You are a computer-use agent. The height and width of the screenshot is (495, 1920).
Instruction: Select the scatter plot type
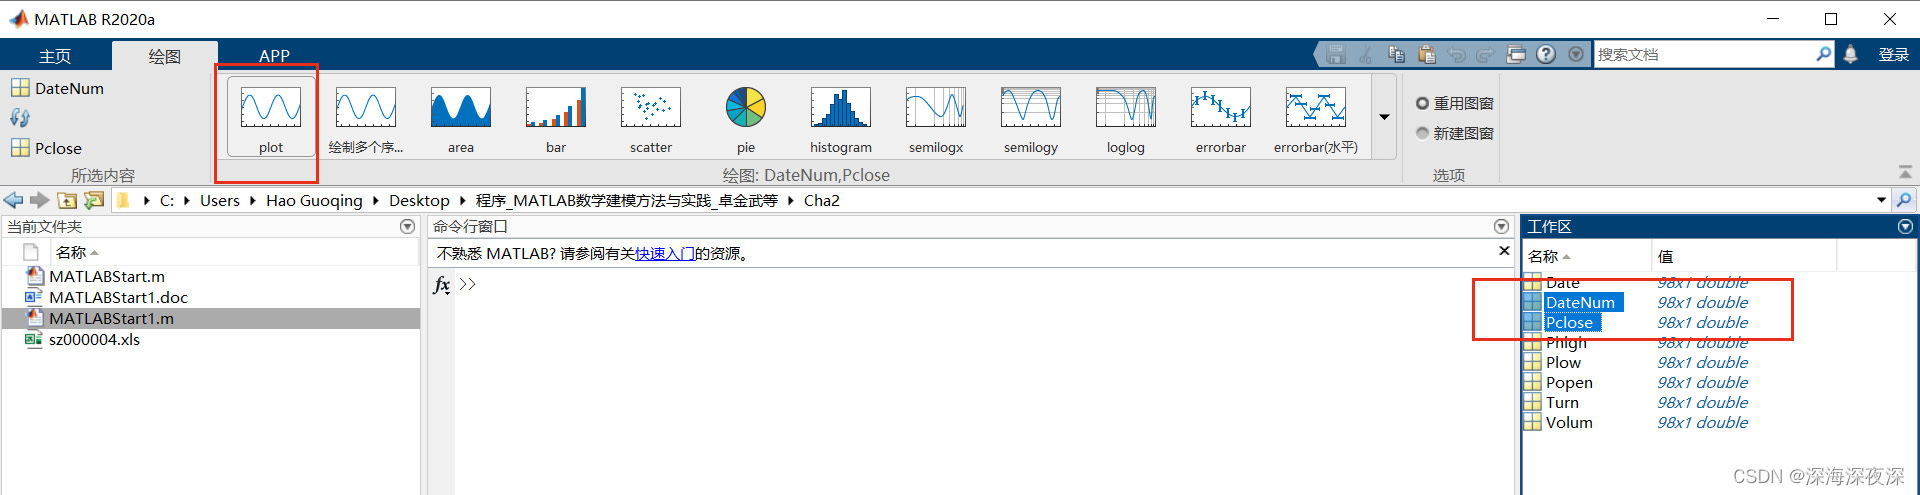pos(651,117)
